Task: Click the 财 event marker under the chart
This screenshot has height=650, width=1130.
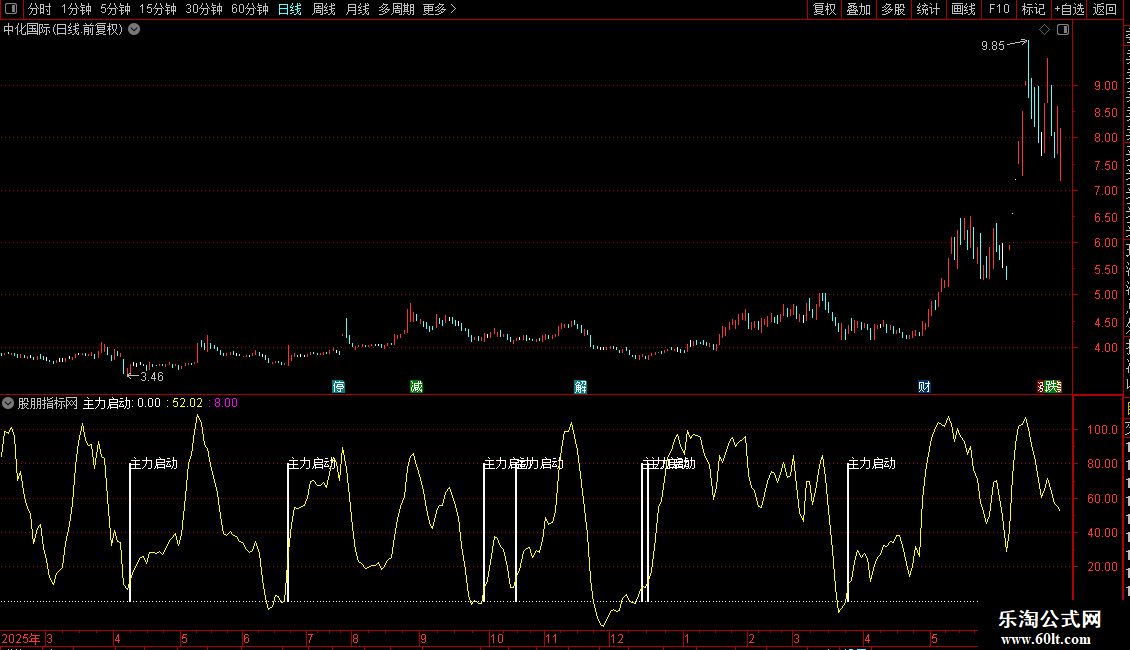Action: click(x=925, y=387)
